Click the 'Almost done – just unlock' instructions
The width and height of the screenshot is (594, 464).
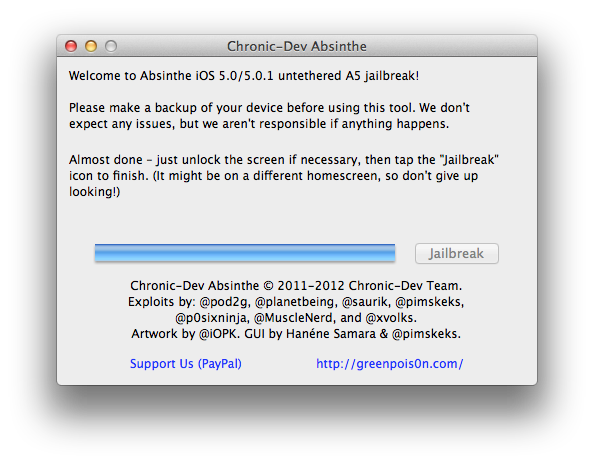pos(284,176)
